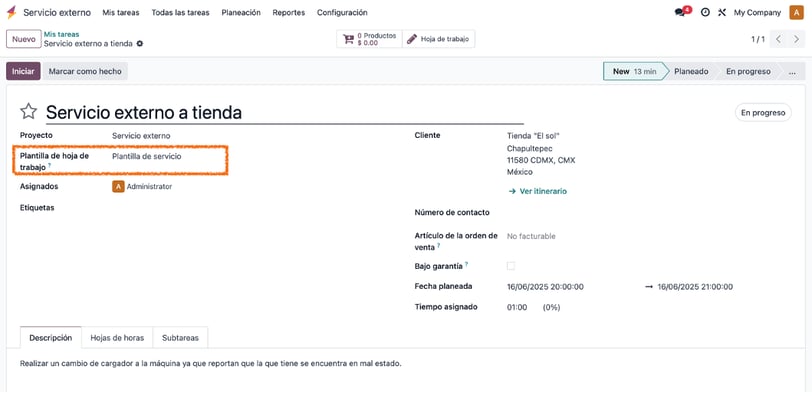Click the Odoo app logo icon

pos(11,12)
